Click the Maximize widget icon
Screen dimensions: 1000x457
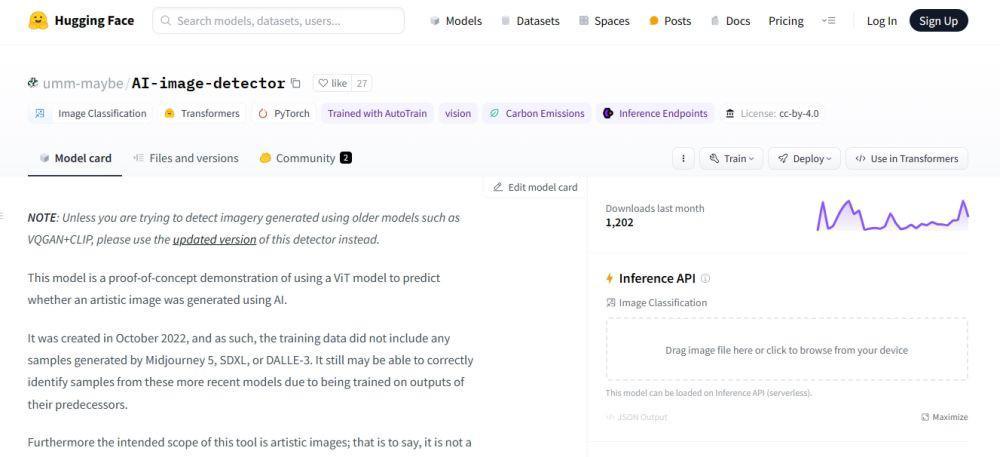click(x=925, y=417)
